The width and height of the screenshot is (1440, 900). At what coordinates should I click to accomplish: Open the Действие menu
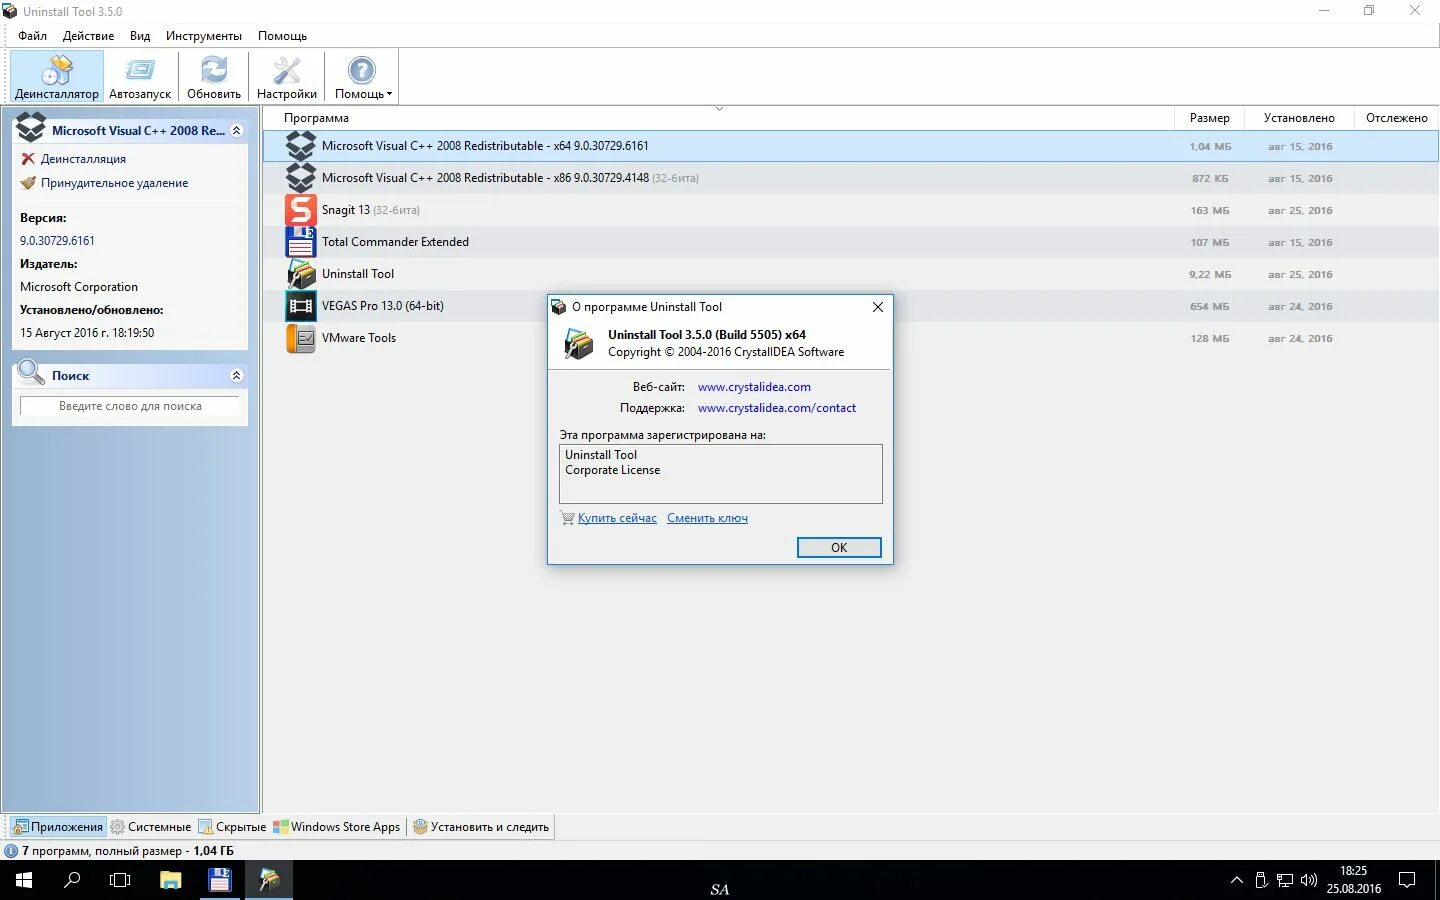click(x=88, y=36)
